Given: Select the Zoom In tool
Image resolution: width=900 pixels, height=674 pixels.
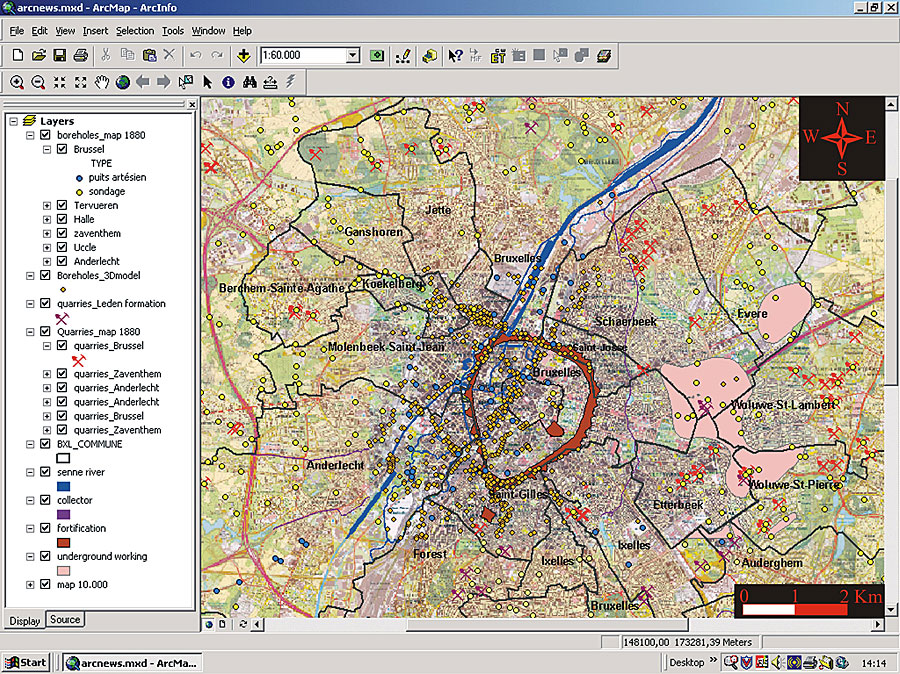Looking at the screenshot, I should pyautogui.click(x=17, y=82).
